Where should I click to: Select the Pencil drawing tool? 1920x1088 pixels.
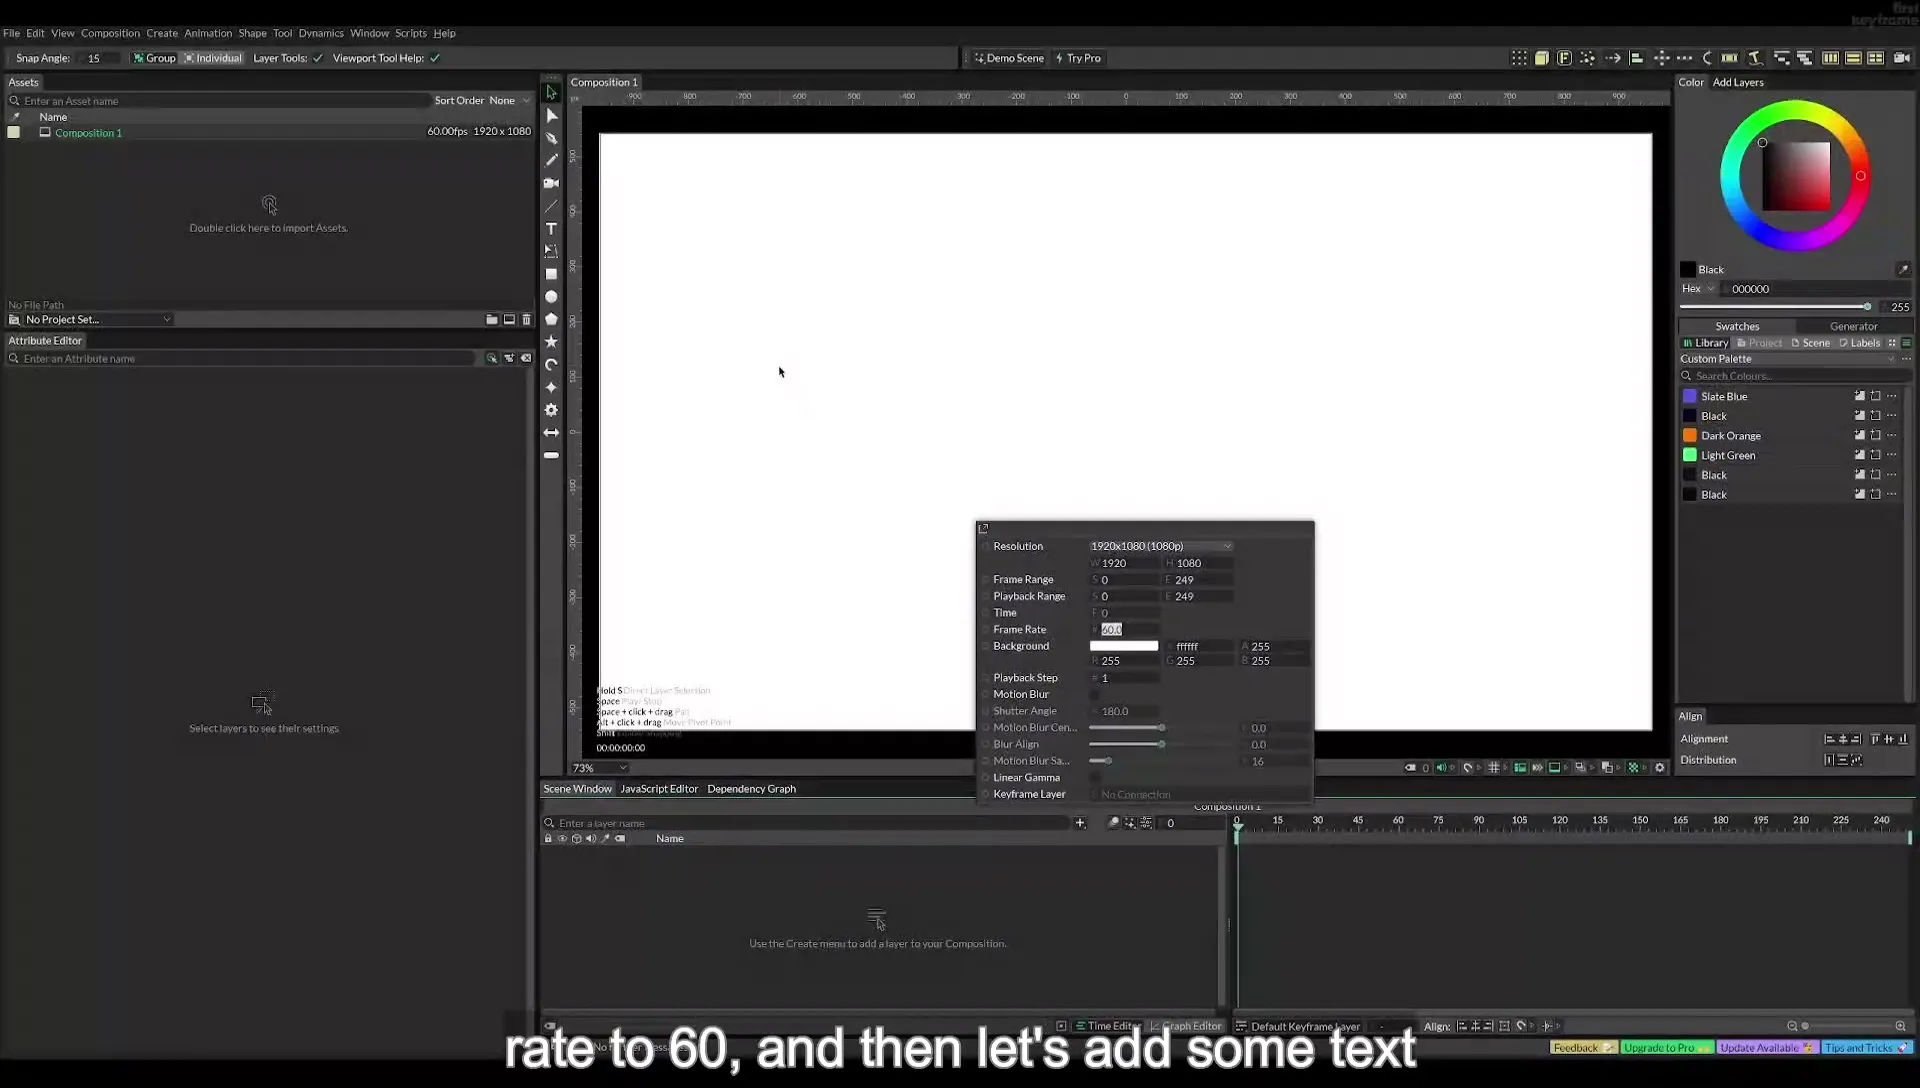[551, 160]
